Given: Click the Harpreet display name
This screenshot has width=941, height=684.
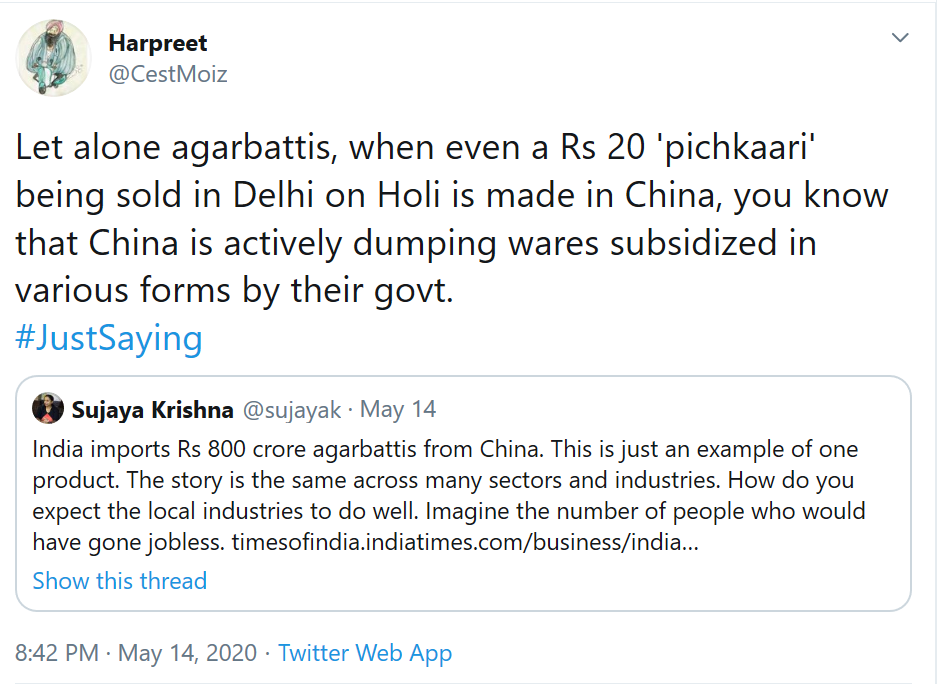Looking at the screenshot, I should click(x=160, y=43).
